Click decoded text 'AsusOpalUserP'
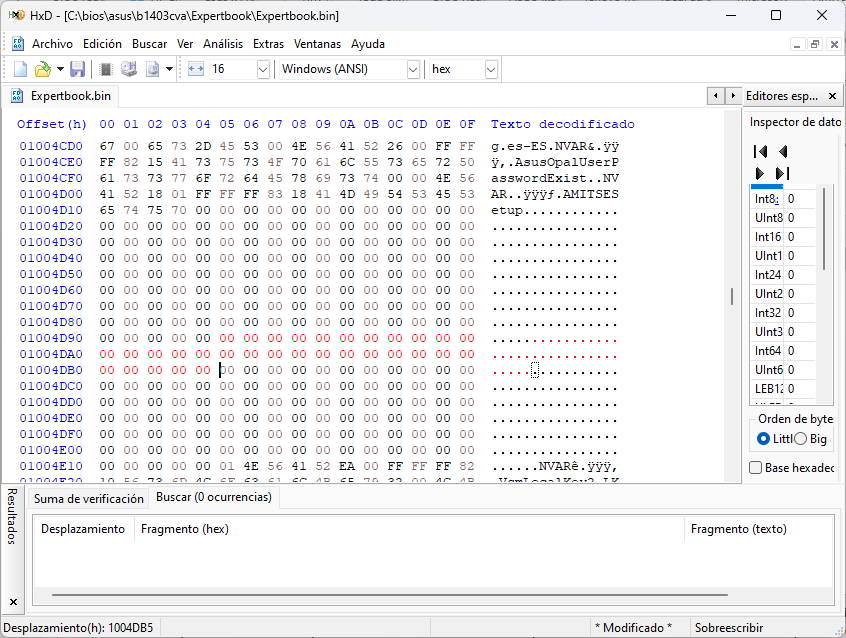This screenshot has width=846, height=638. point(567,162)
